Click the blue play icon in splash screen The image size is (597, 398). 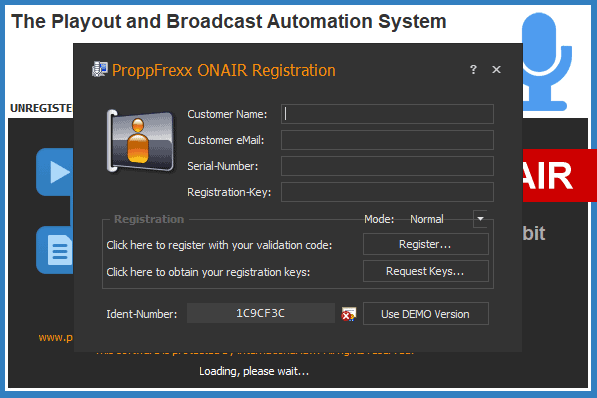[x=55, y=172]
